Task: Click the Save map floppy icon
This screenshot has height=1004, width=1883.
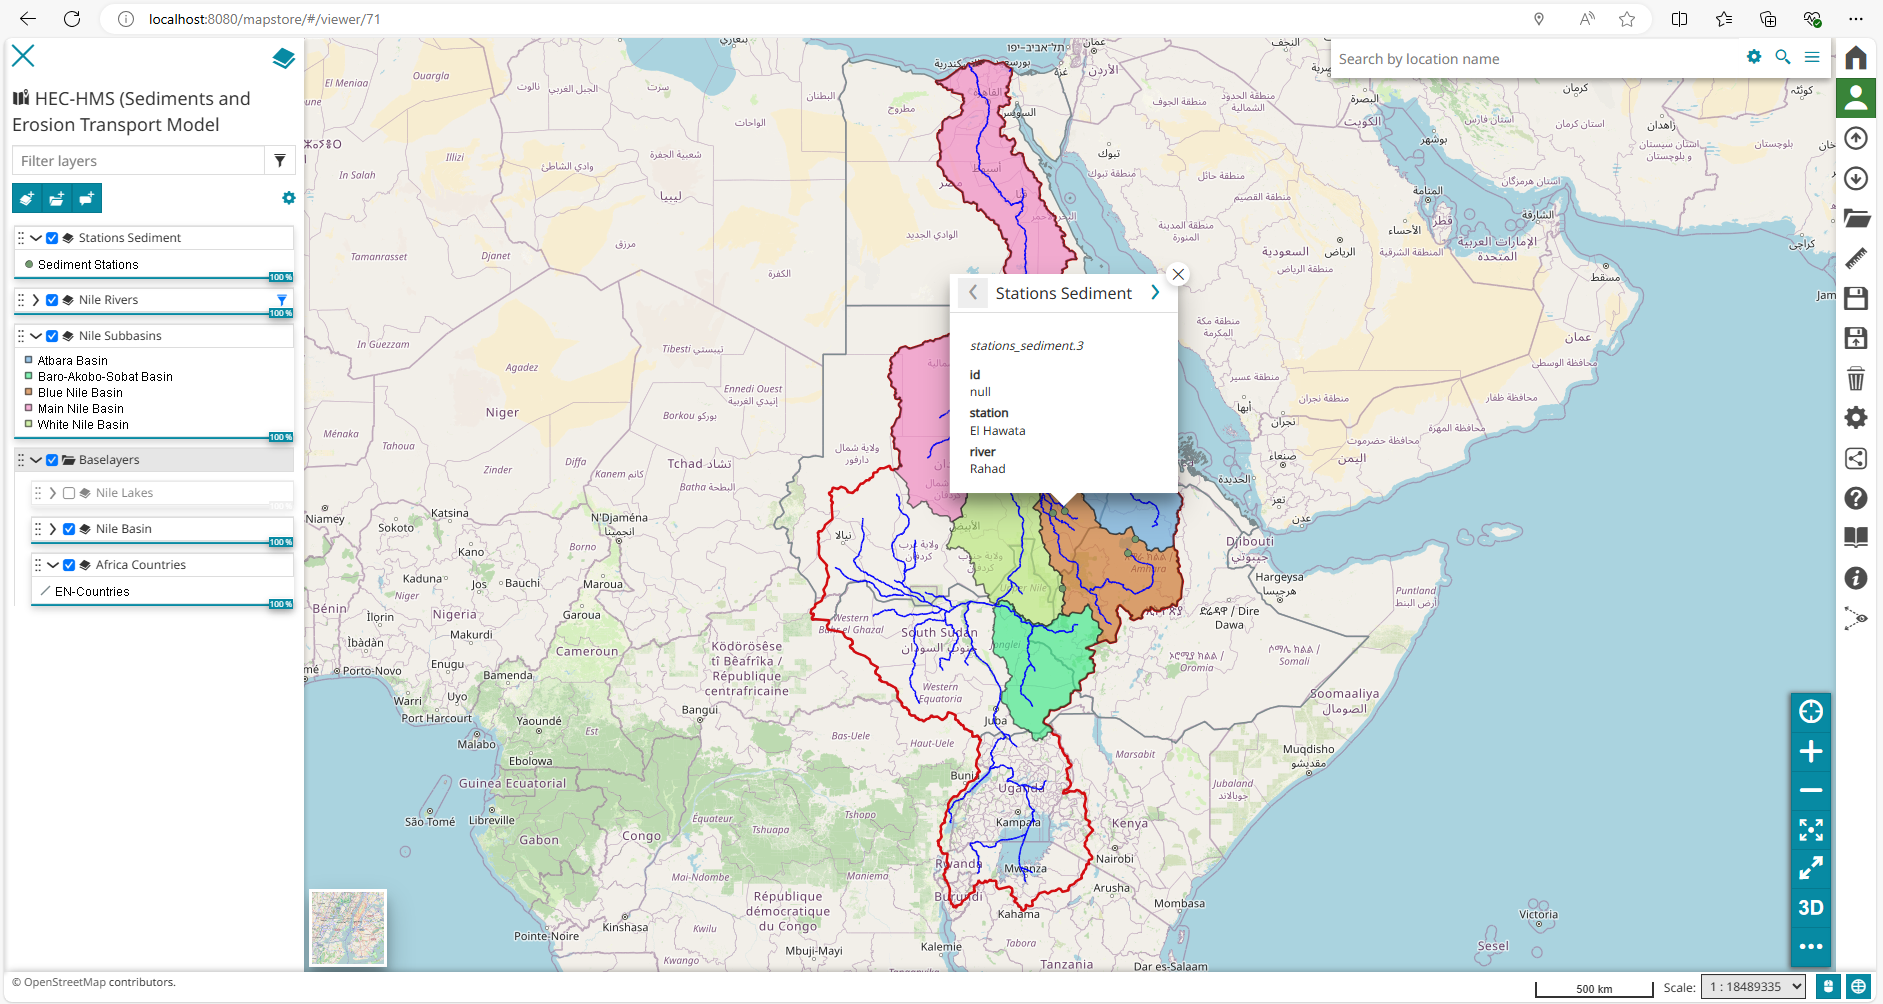Action: 1856,298
